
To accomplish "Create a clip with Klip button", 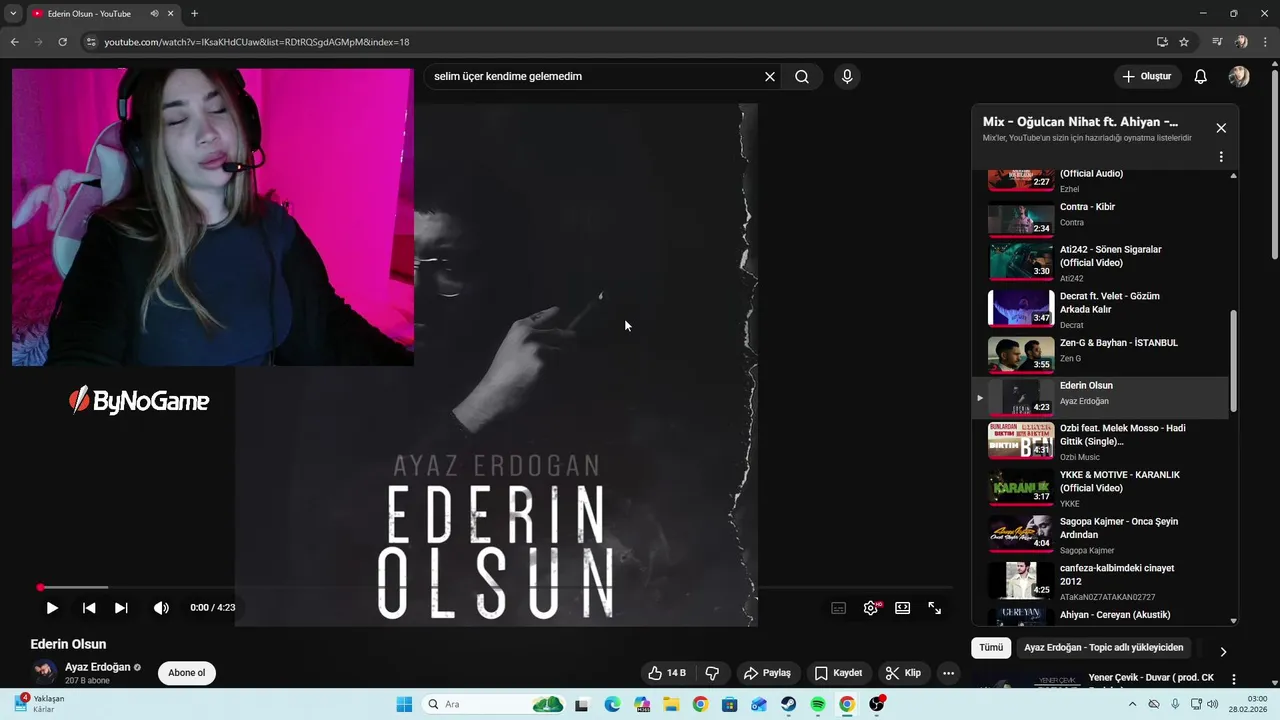I will 903,673.
